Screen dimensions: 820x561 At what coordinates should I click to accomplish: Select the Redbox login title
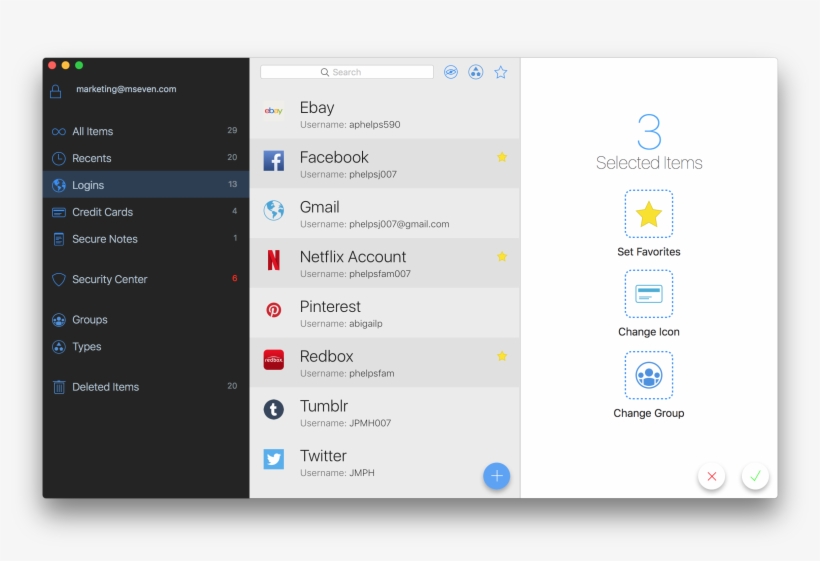click(326, 356)
